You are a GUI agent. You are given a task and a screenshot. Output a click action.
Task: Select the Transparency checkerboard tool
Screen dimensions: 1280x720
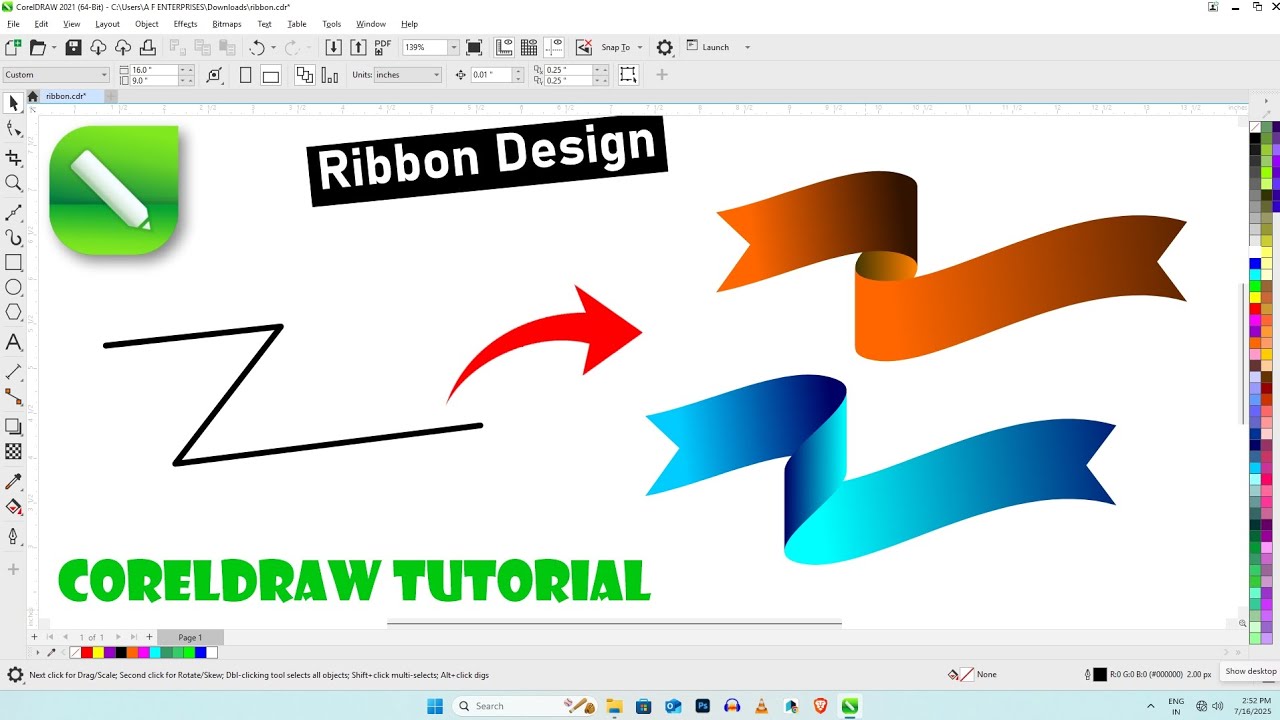tap(13, 452)
